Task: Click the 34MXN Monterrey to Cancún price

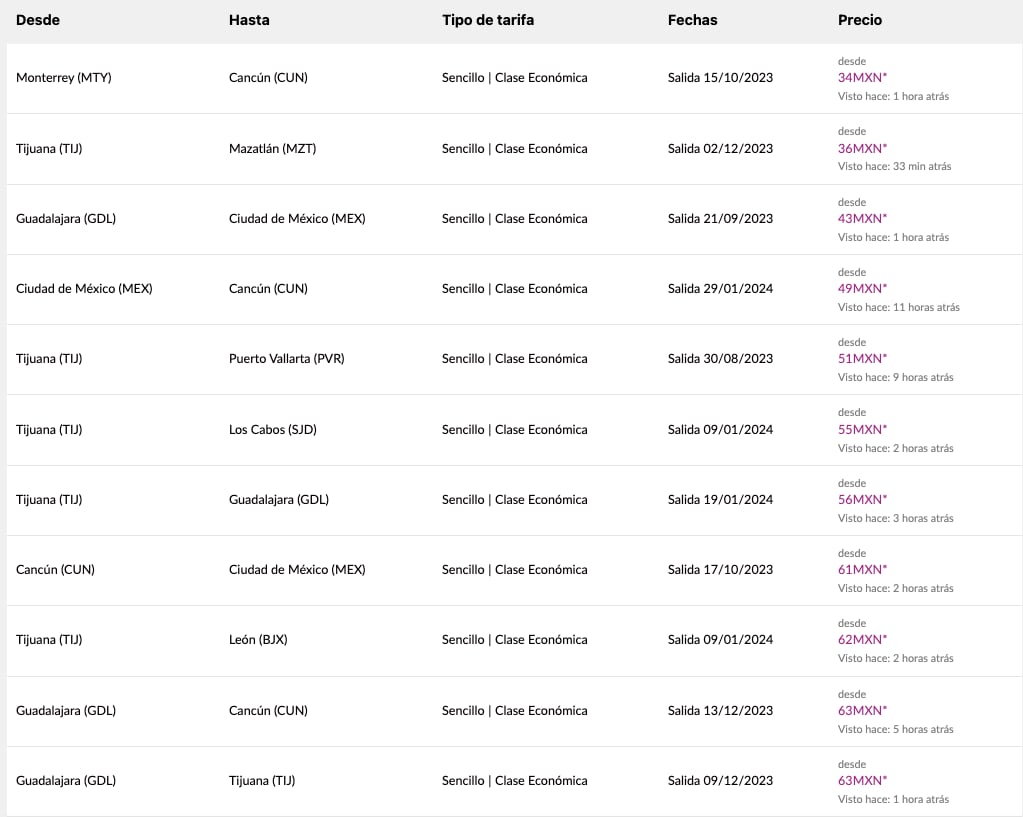Action: click(862, 77)
